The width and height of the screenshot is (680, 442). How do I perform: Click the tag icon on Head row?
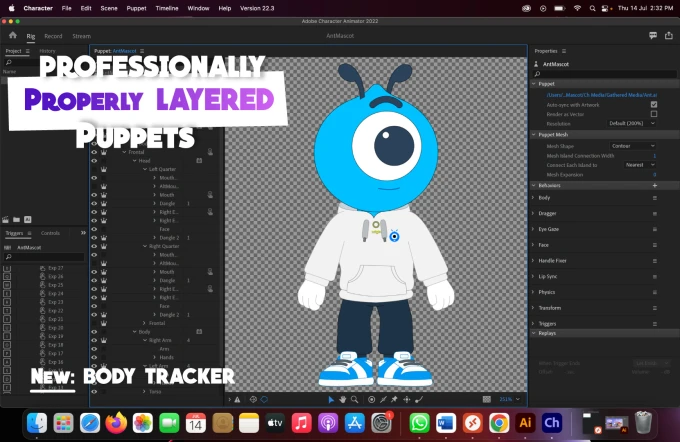pyautogui.click(x=199, y=160)
